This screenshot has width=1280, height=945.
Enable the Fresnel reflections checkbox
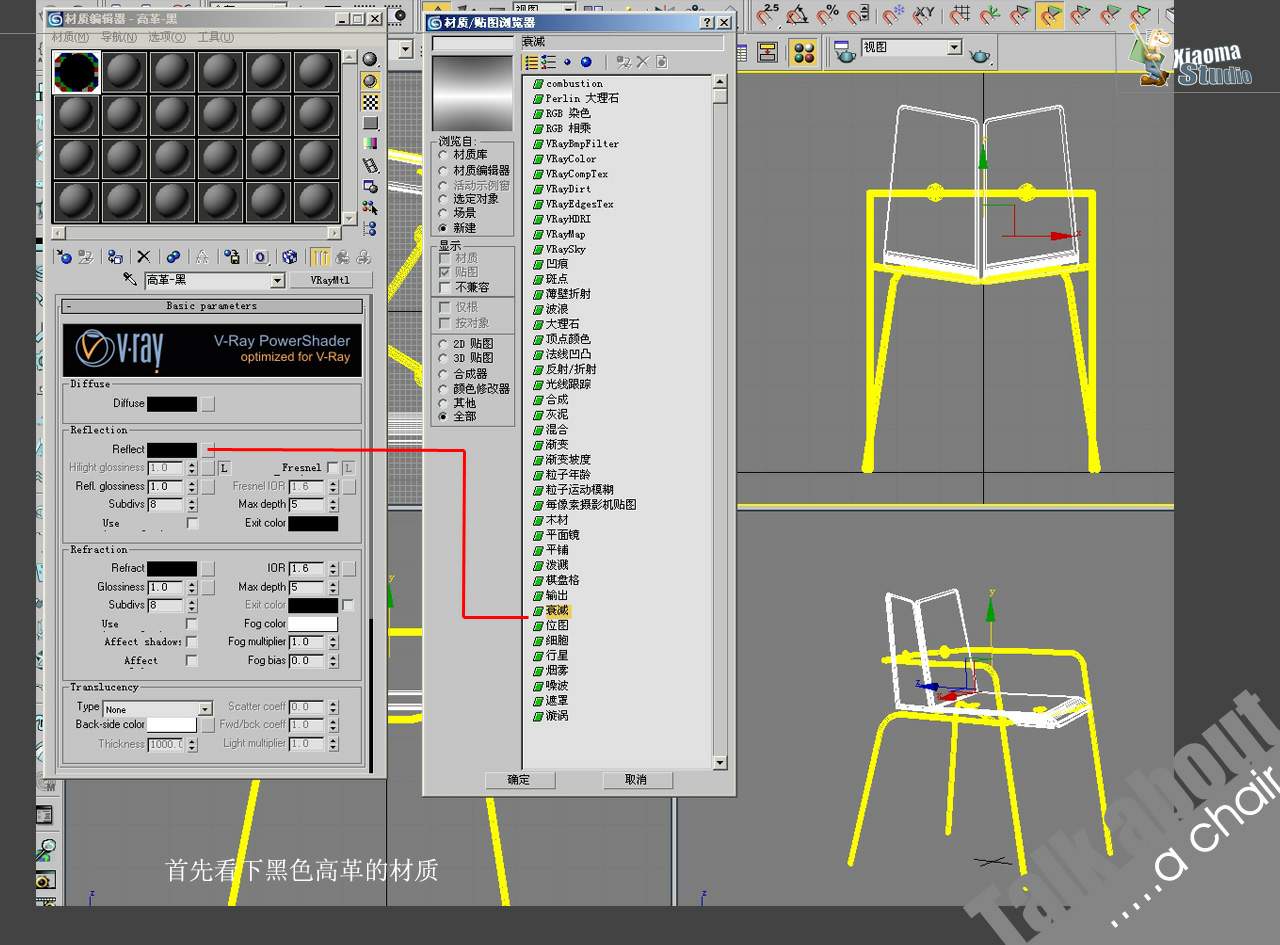pos(332,467)
